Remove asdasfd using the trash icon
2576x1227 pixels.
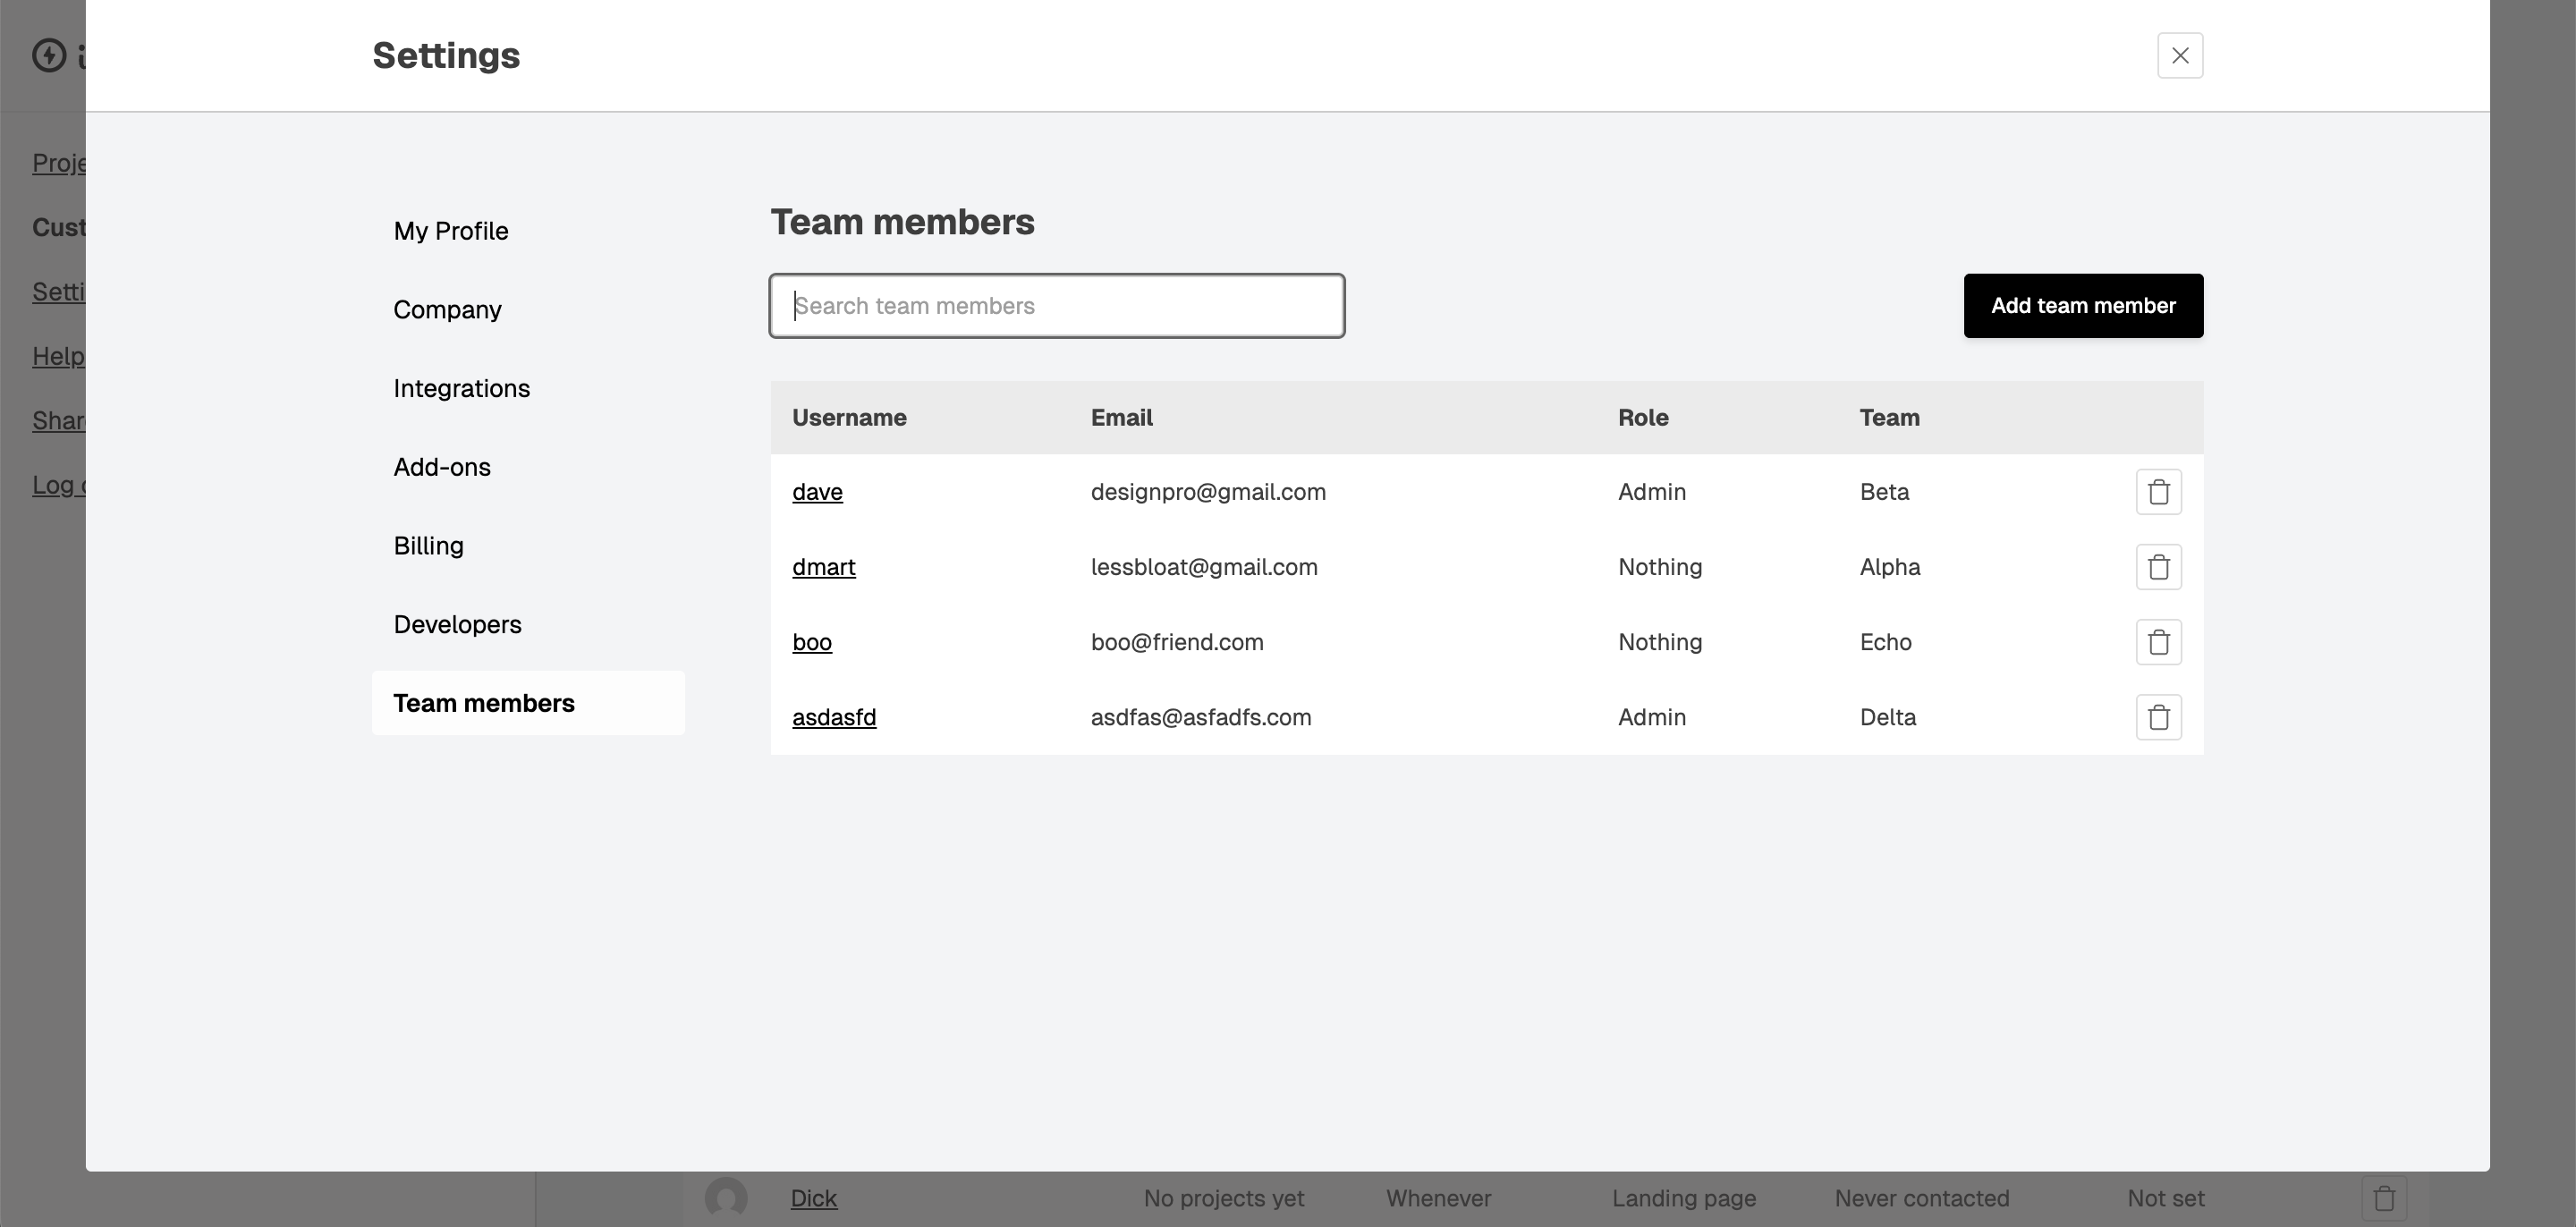pos(2158,717)
